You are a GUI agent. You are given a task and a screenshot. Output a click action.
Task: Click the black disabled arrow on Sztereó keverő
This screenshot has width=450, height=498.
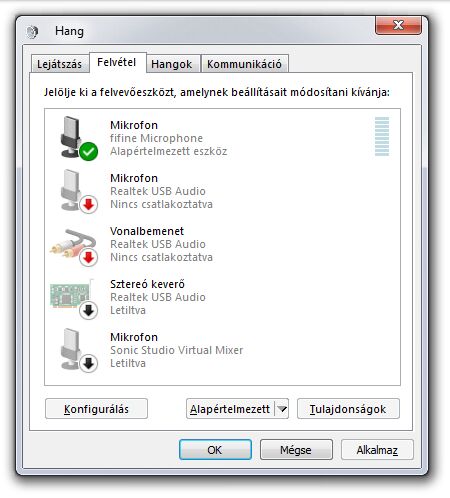pyautogui.click(x=89, y=311)
